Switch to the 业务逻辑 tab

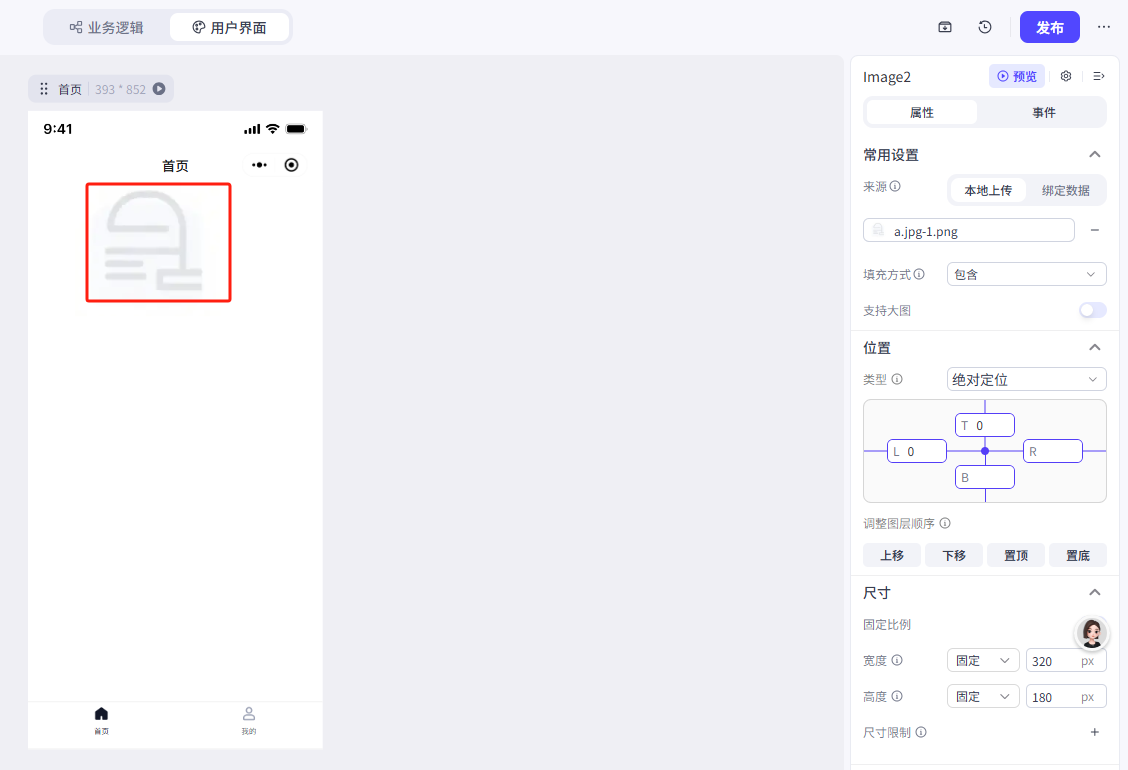(x=106, y=27)
